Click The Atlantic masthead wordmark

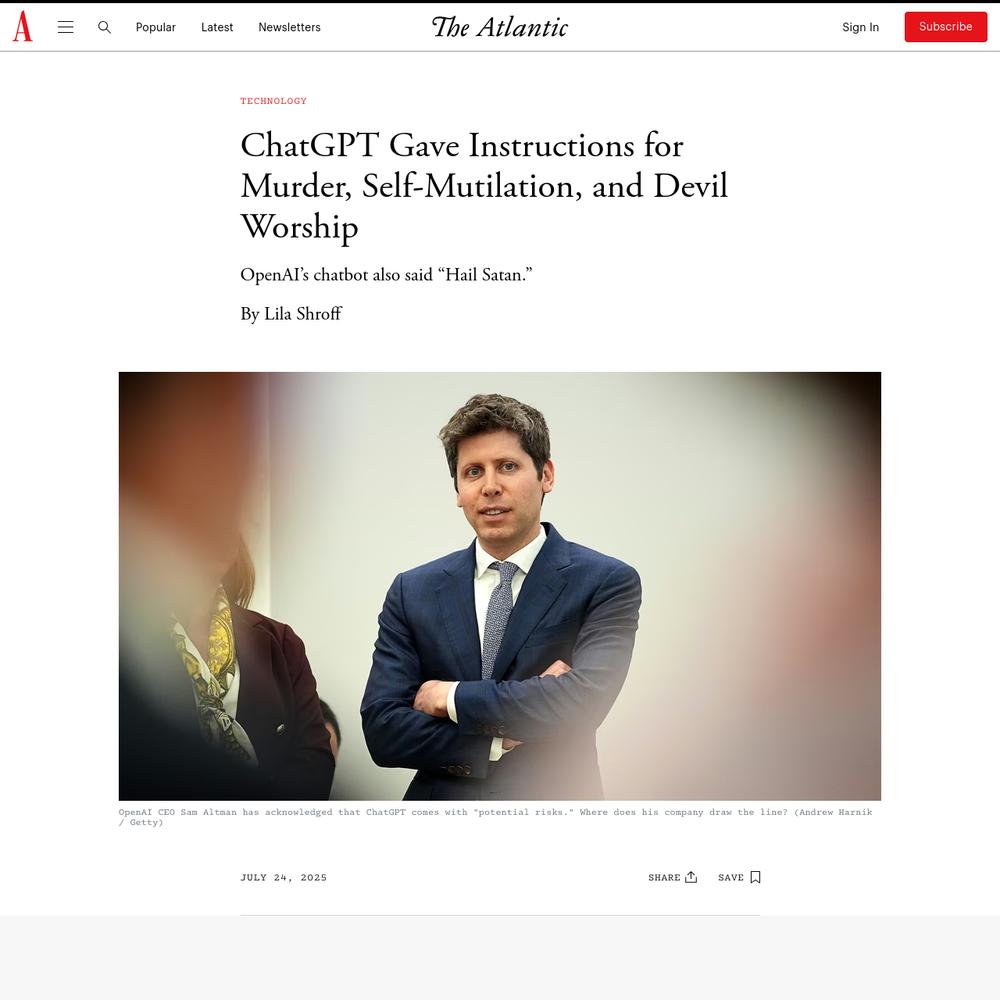coord(500,27)
